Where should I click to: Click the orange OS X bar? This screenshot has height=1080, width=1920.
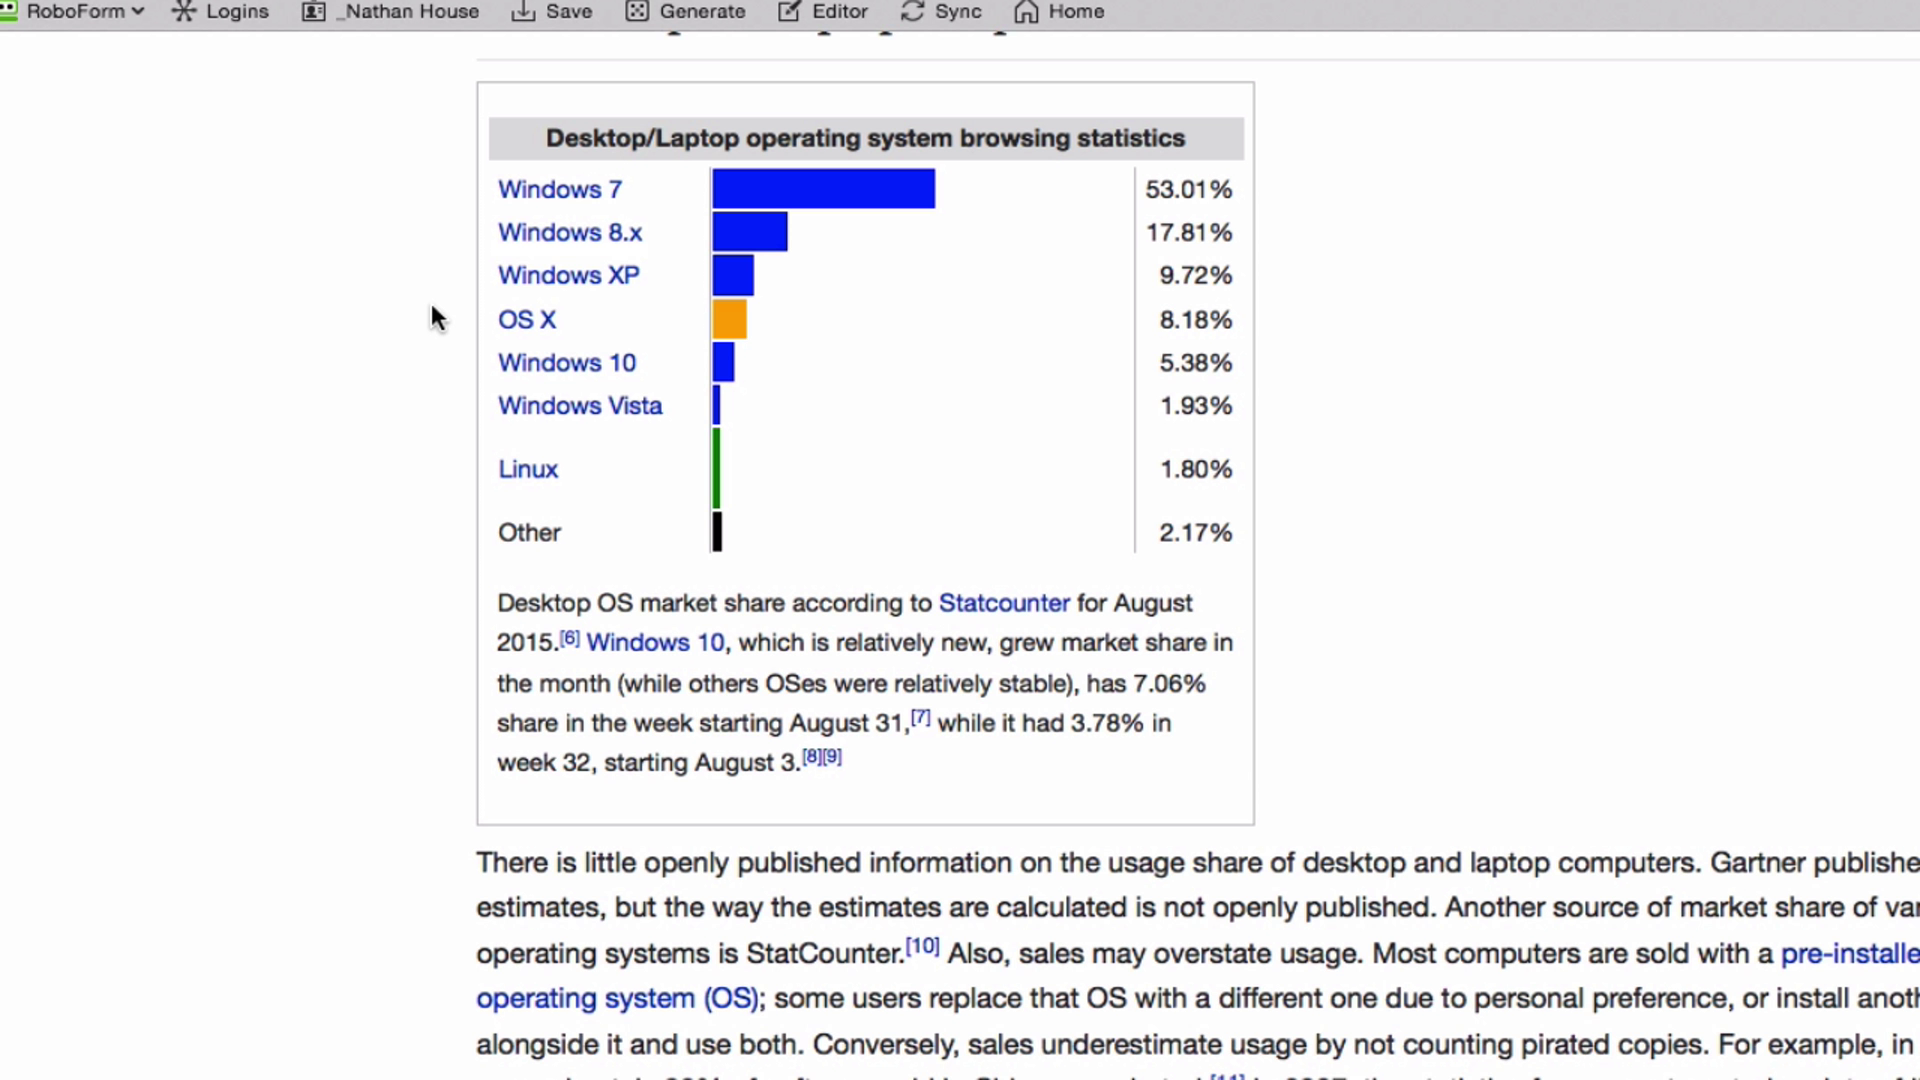730,320
